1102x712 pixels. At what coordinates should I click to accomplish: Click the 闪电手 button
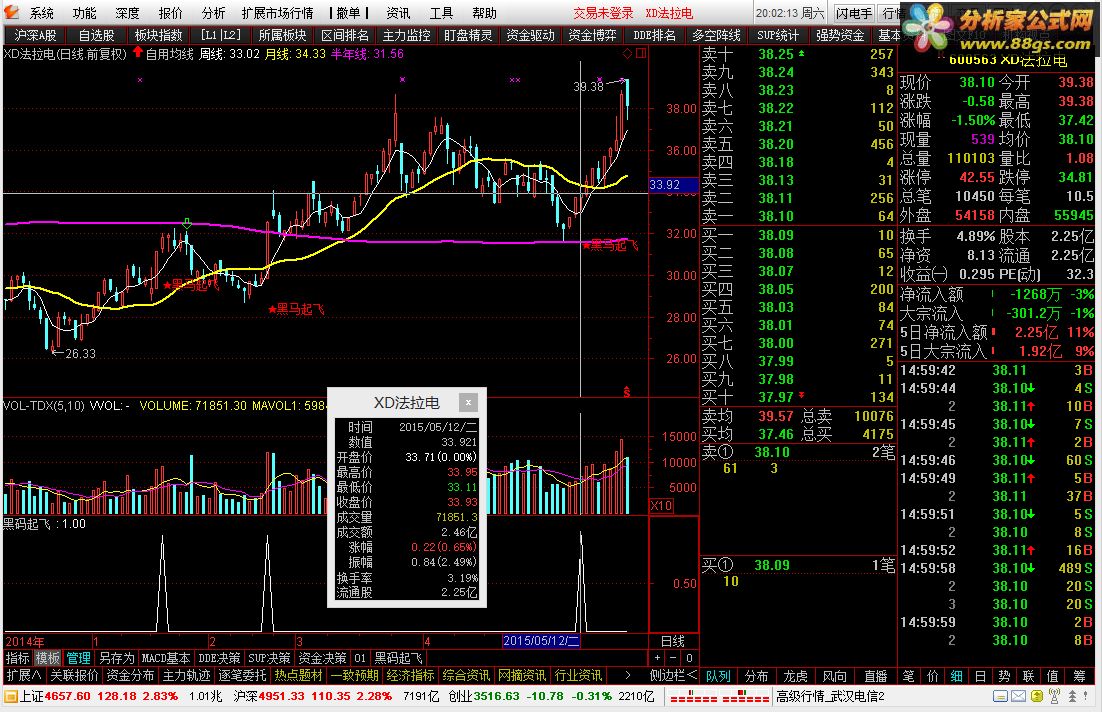point(854,13)
